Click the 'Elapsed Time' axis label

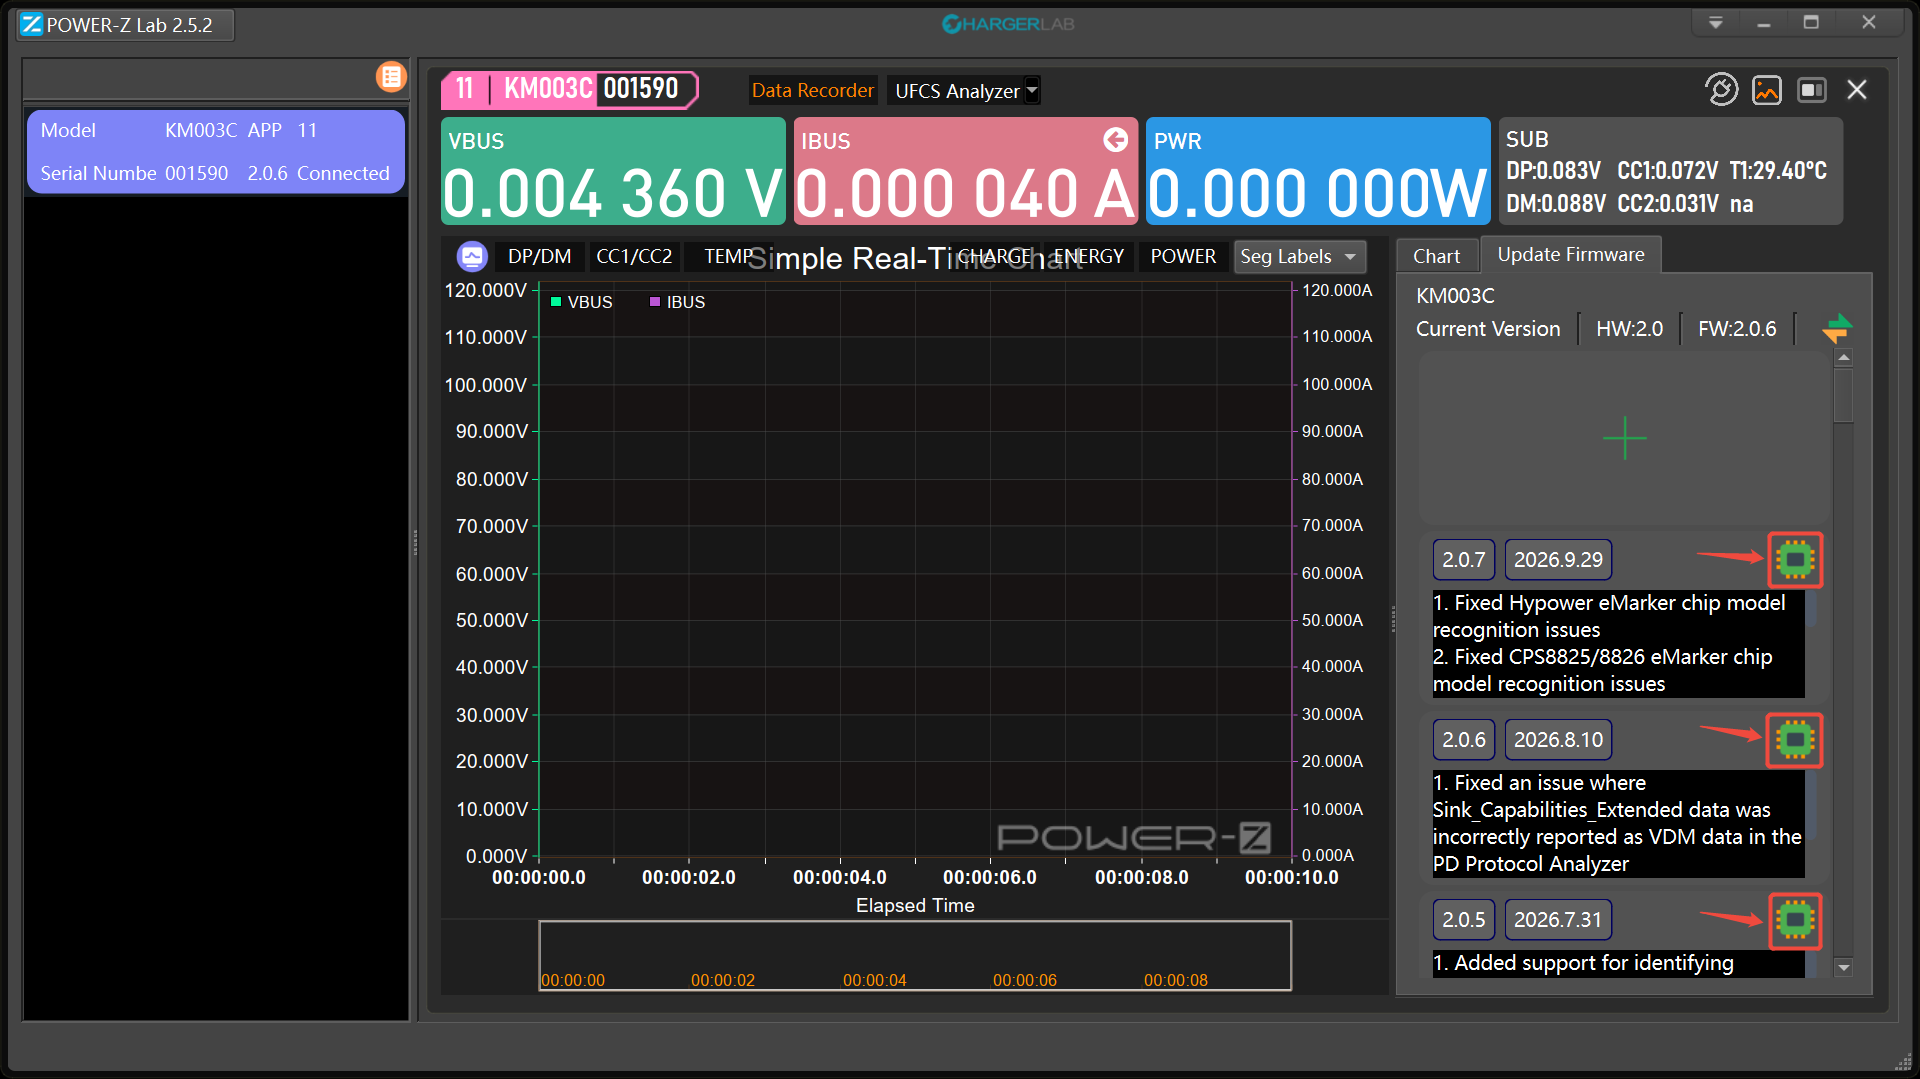pos(915,905)
